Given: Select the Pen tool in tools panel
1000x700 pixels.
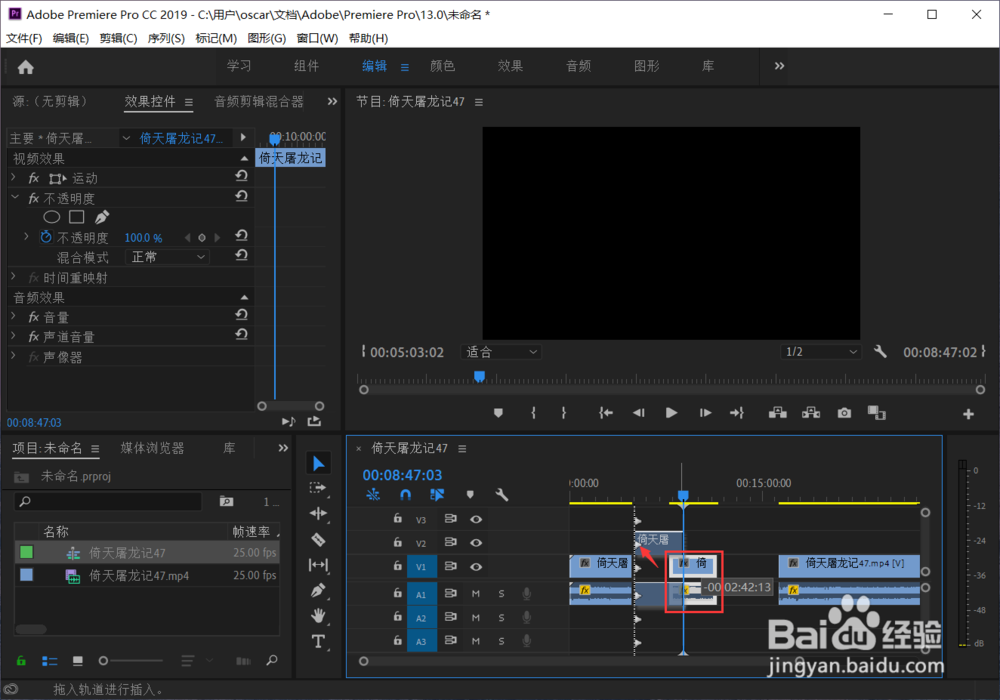Looking at the screenshot, I should tap(318, 591).
